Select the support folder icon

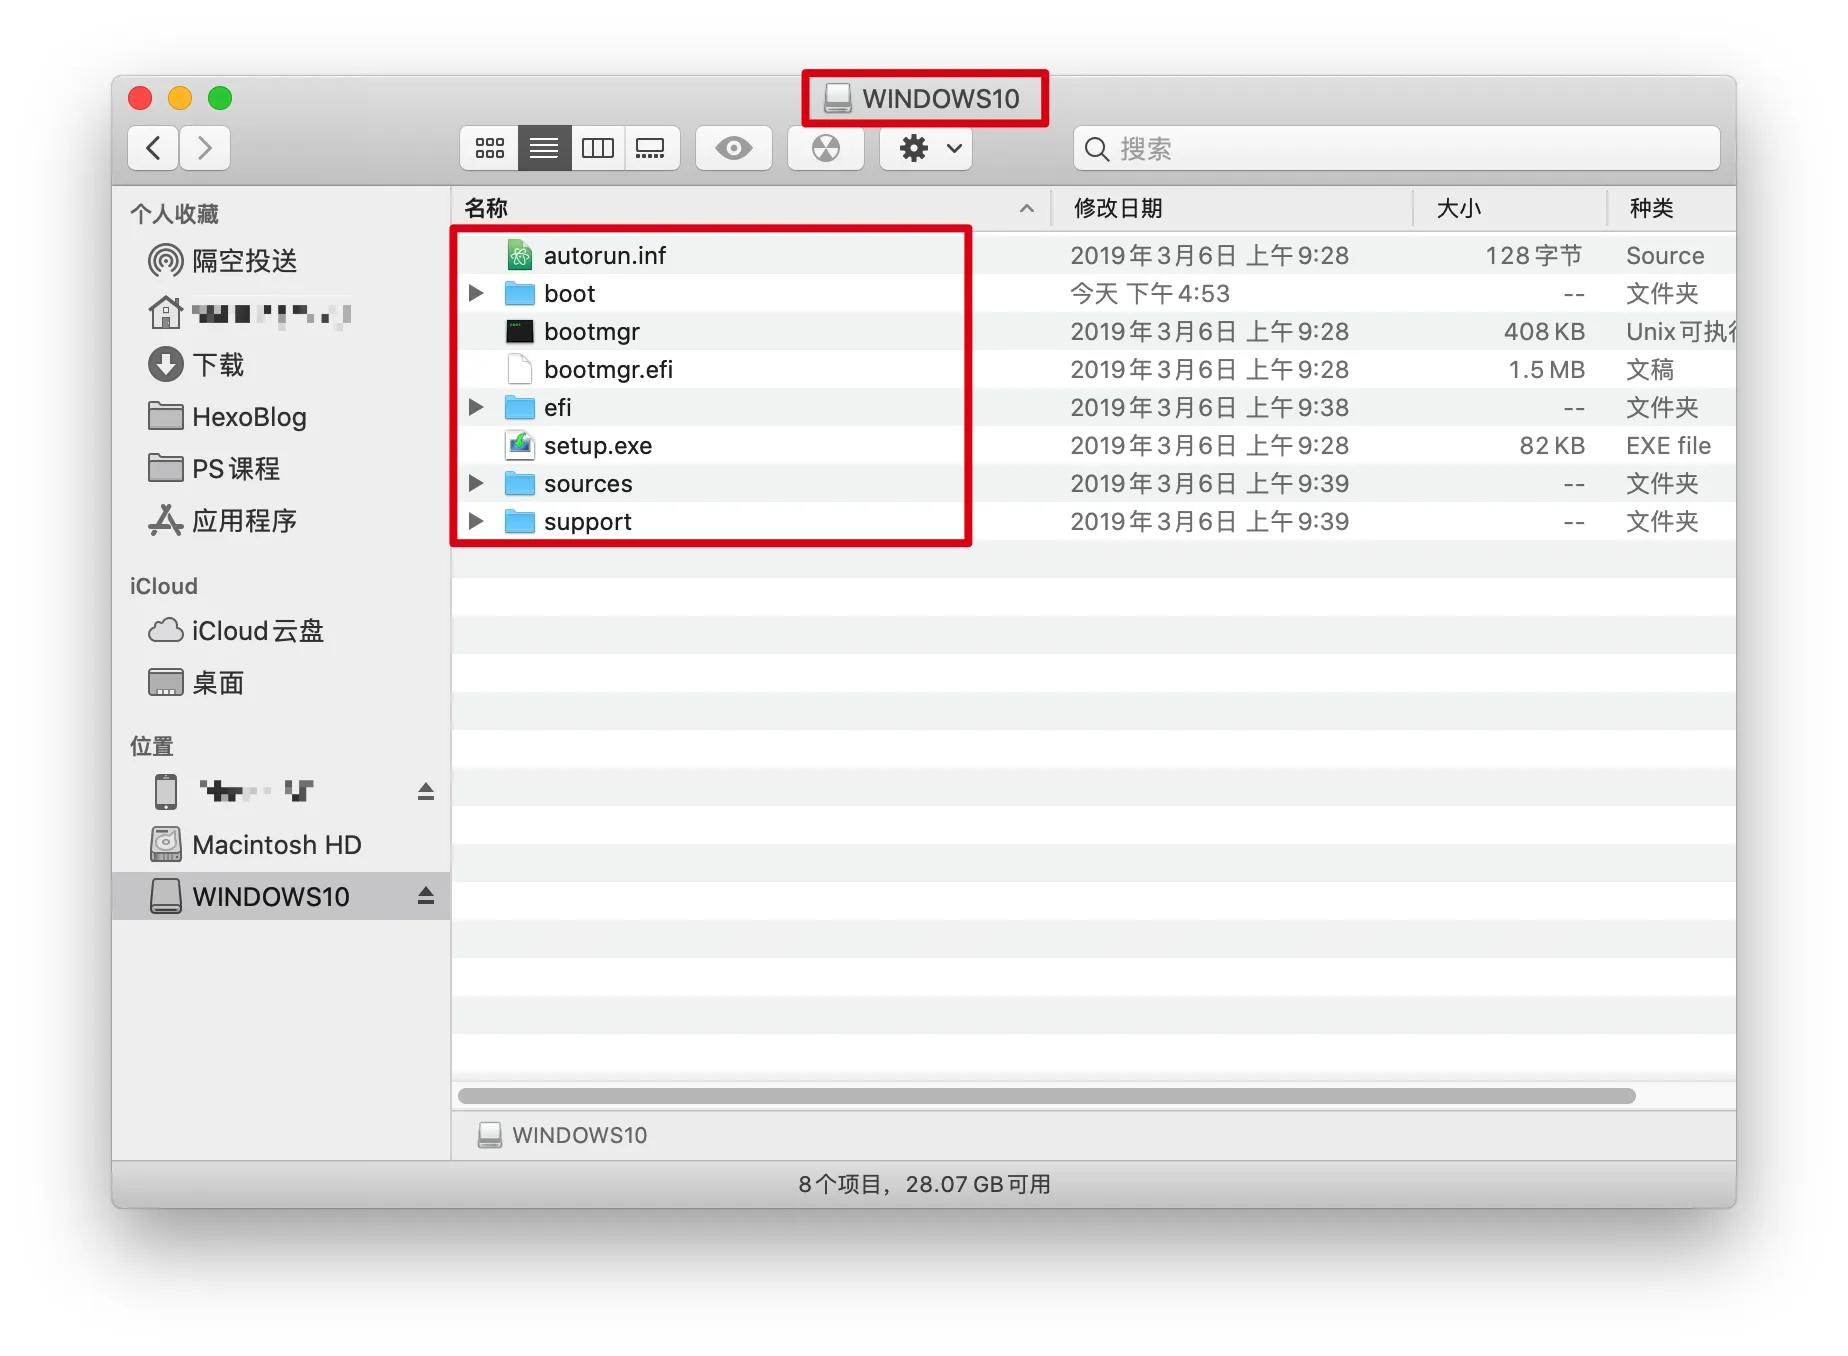520,521
